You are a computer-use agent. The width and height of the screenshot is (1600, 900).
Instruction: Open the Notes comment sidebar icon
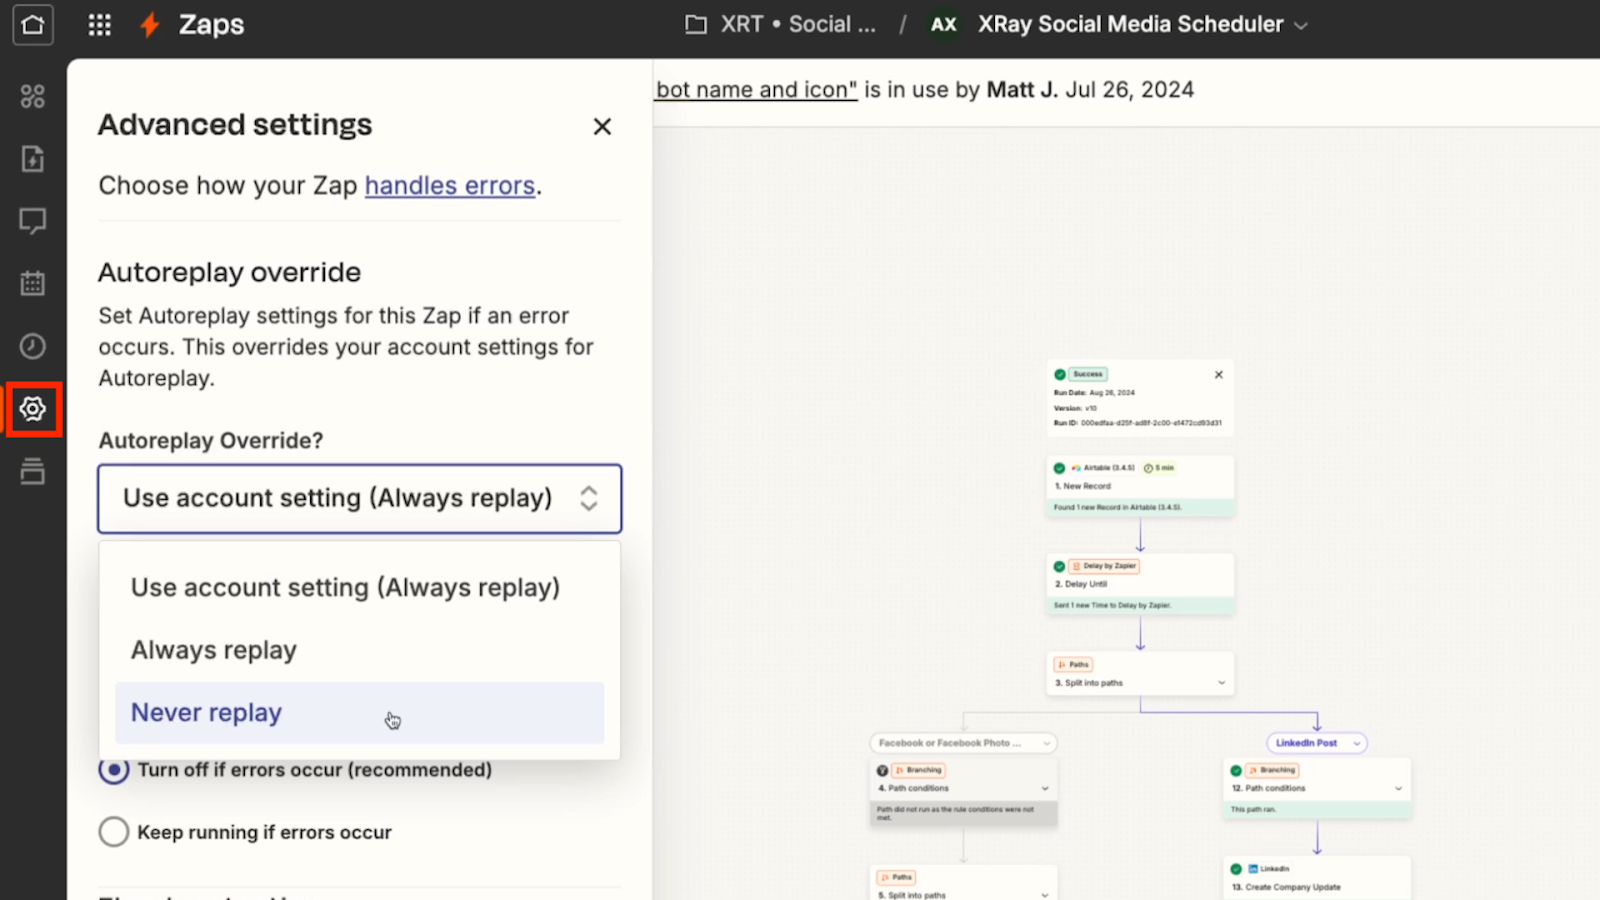[32, 221]
